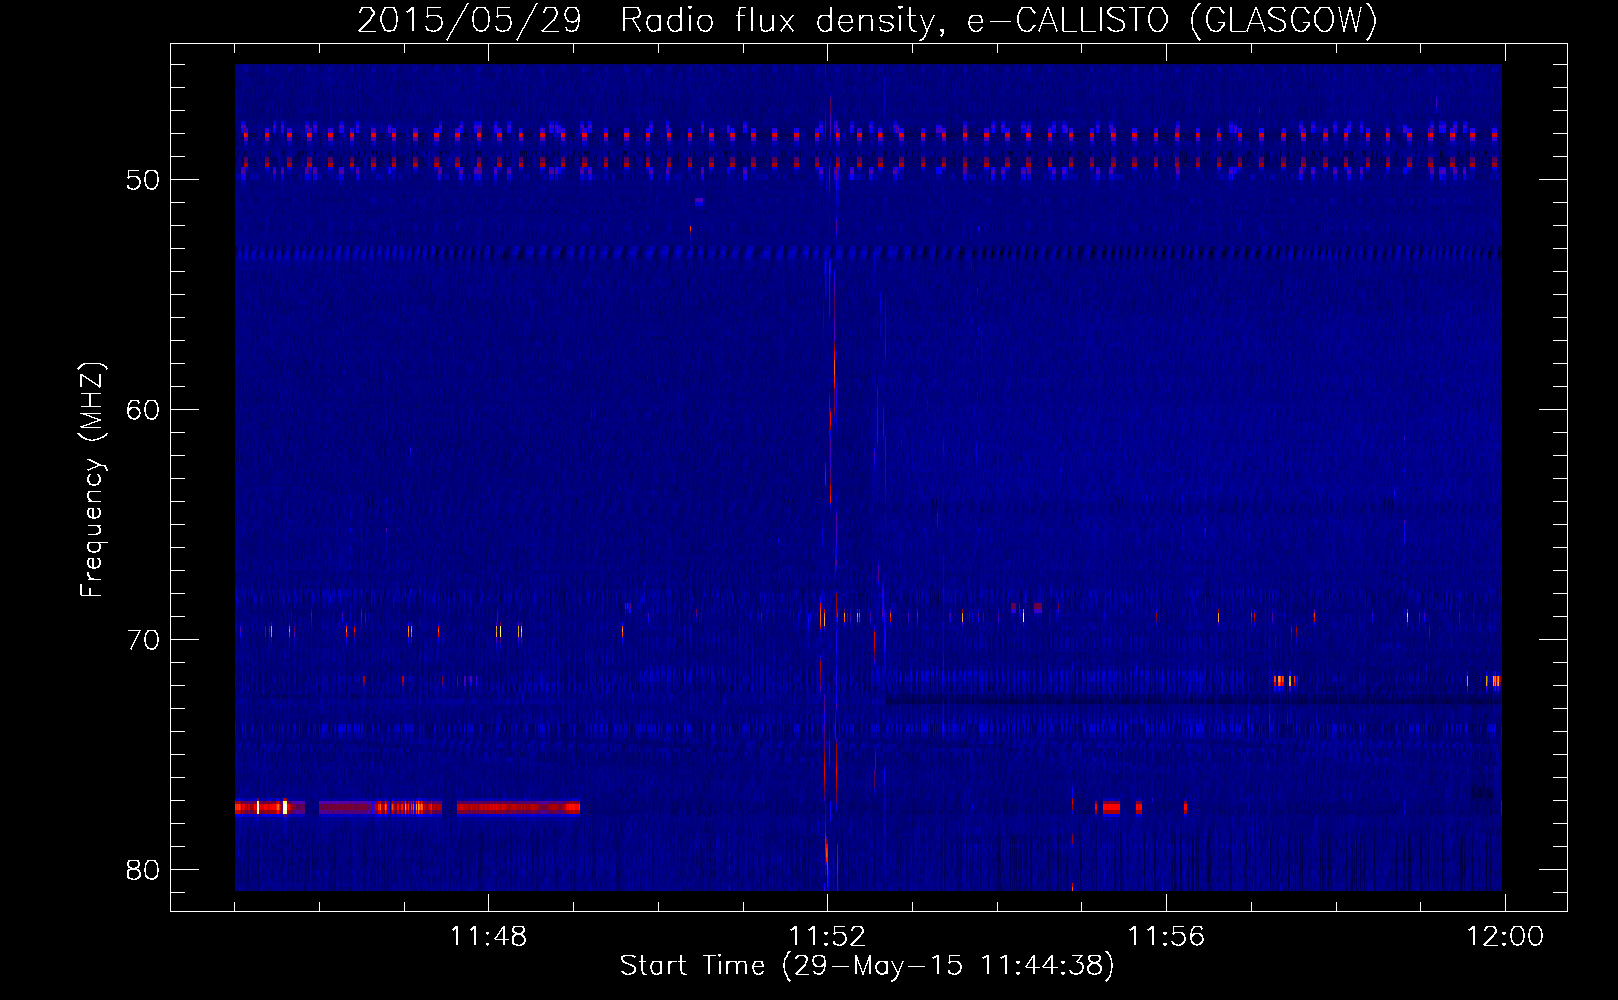Click the '60' frequency tick label

pos(143,410)
